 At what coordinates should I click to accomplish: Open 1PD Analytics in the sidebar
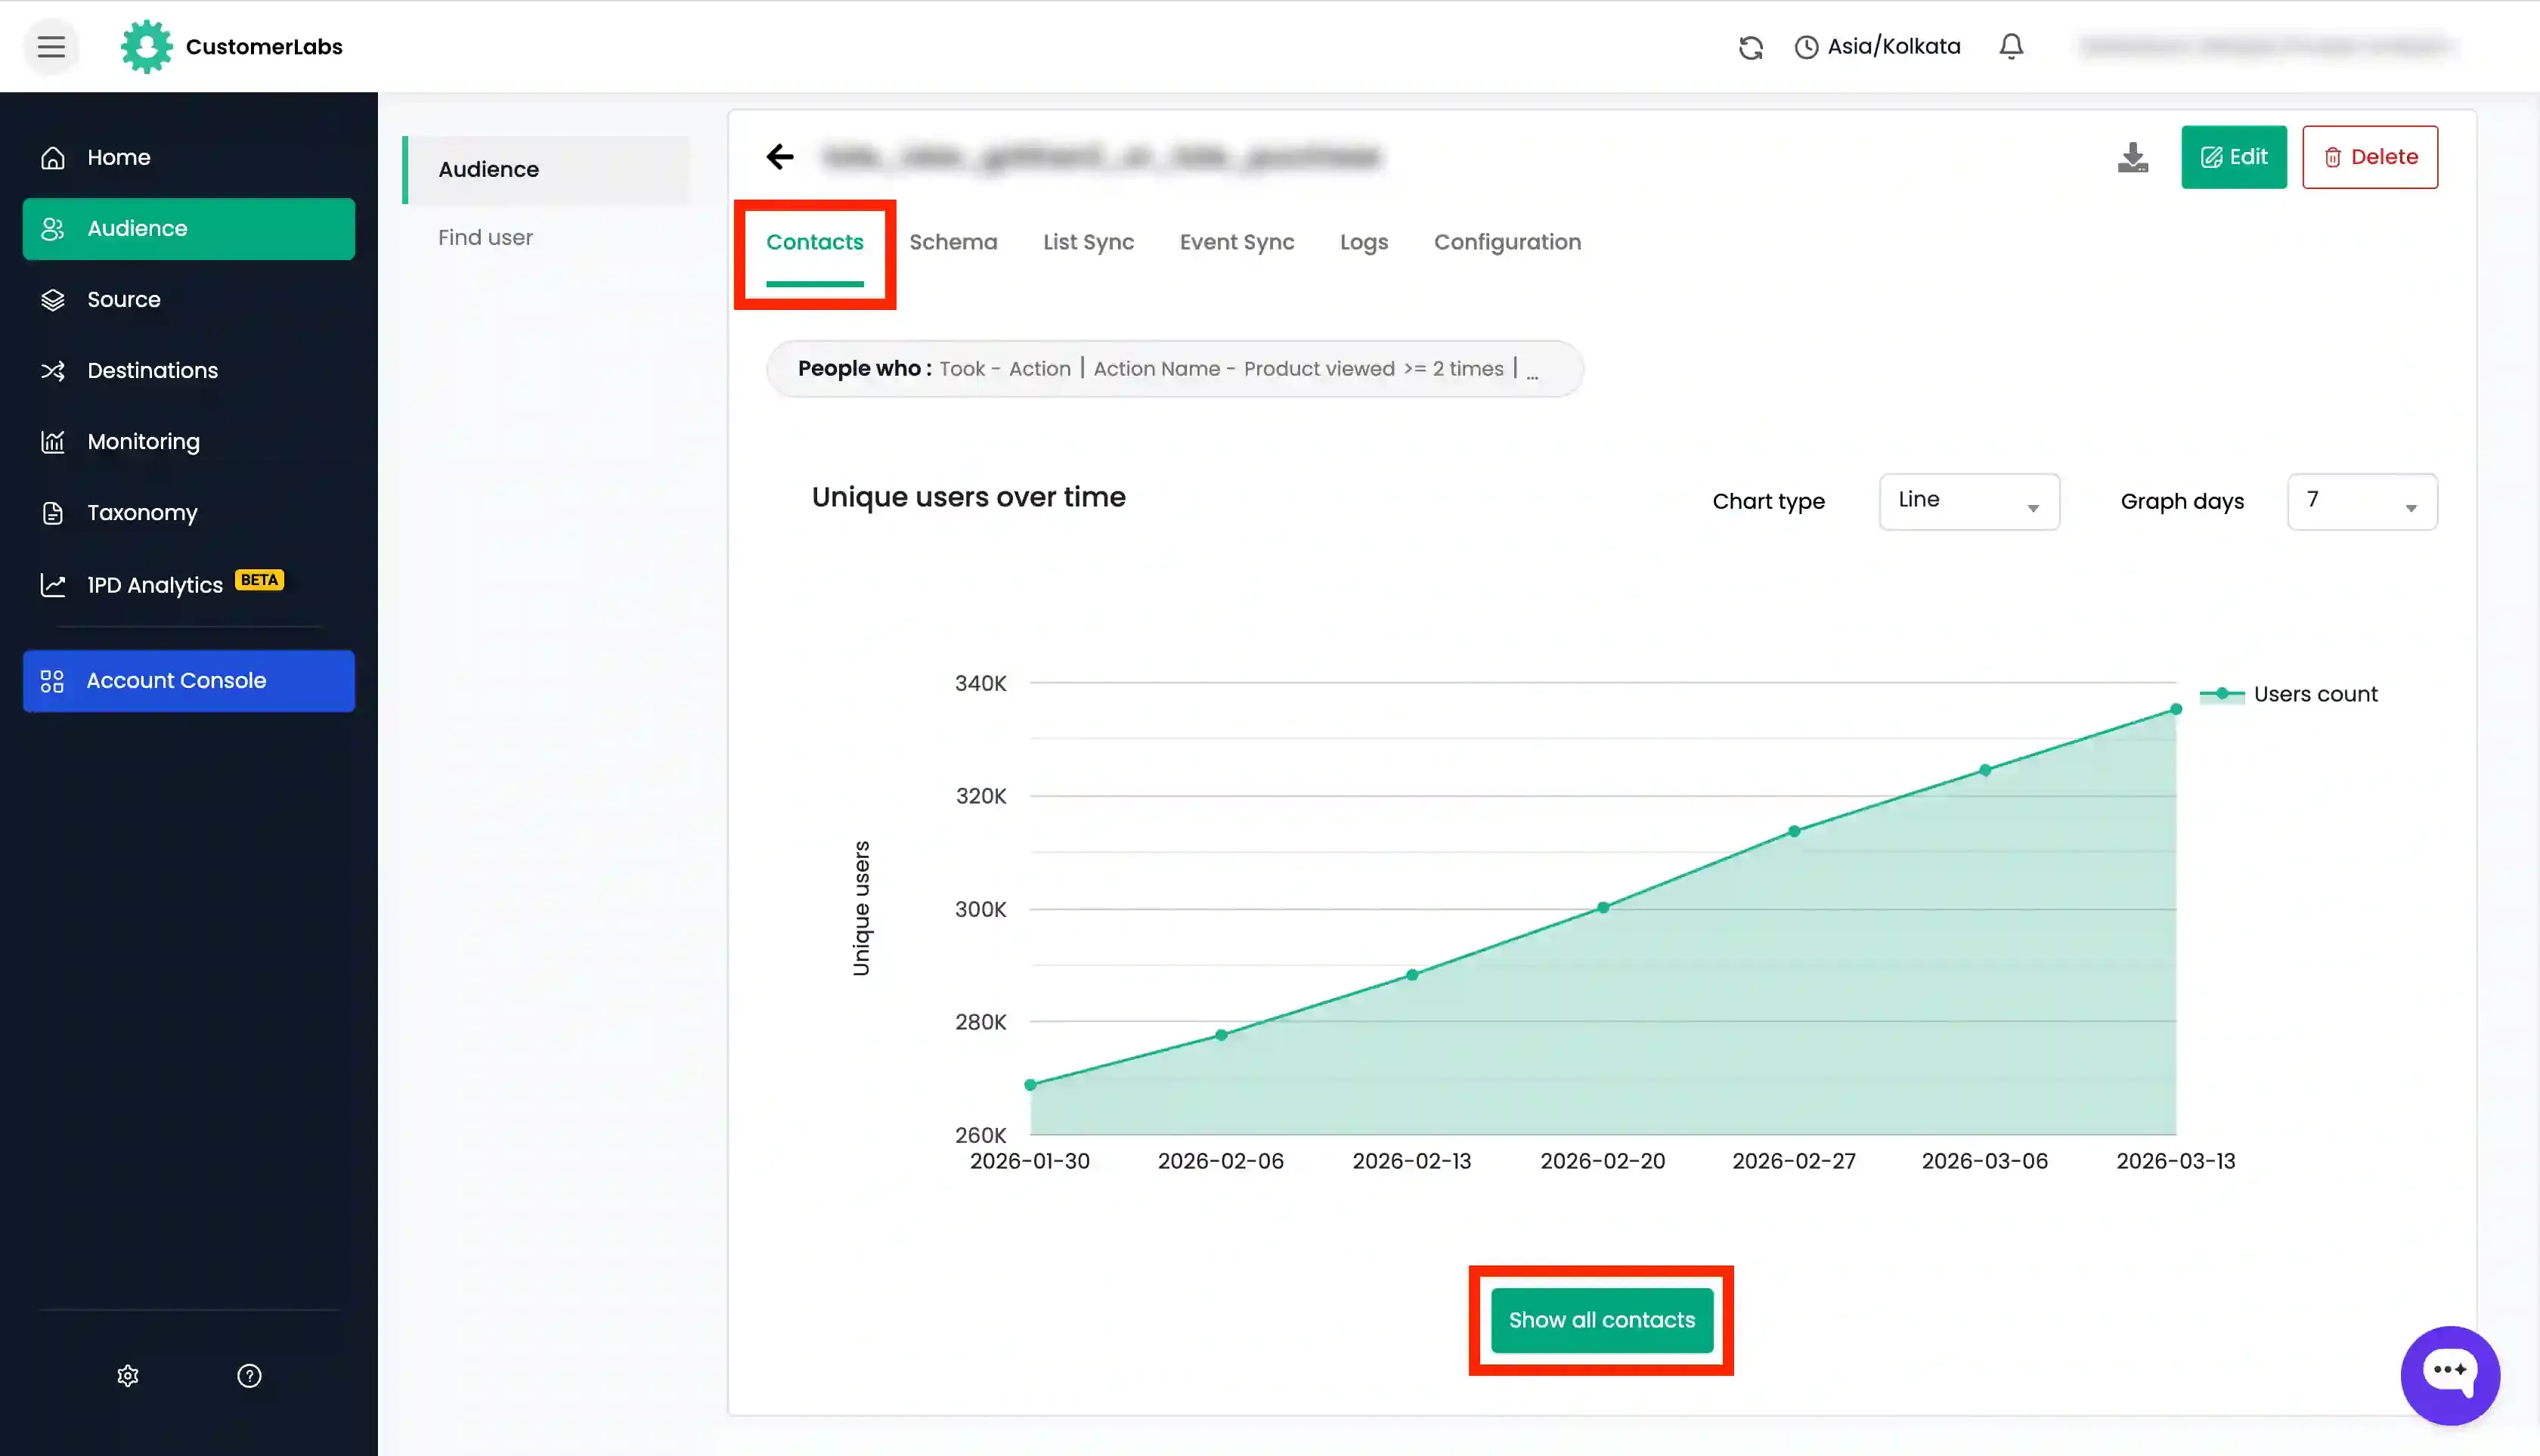tap(188, 585)
